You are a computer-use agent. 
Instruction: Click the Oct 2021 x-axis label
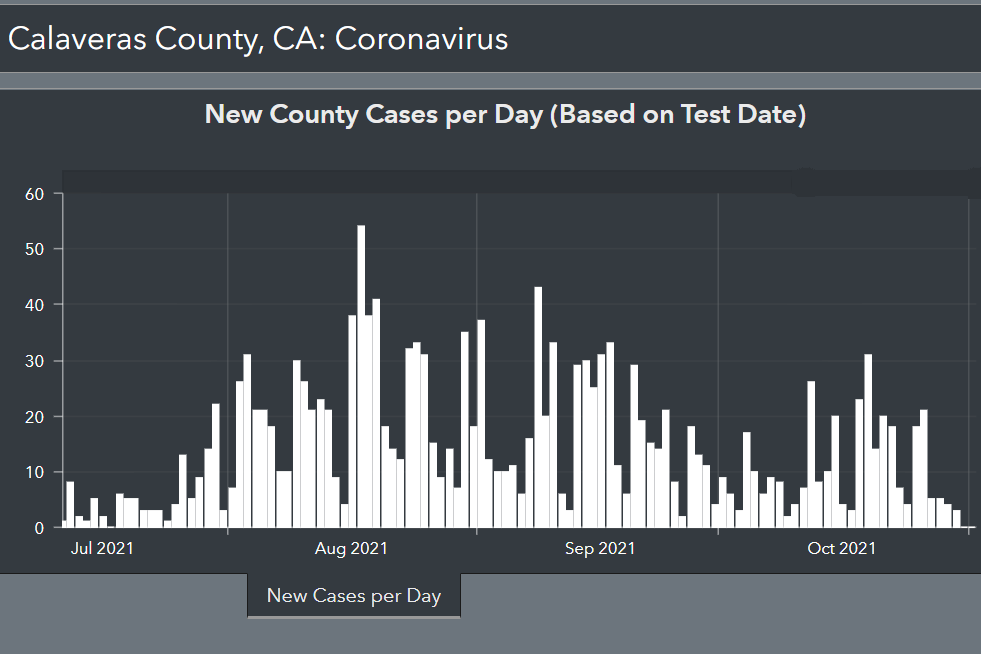click(842, 548)
